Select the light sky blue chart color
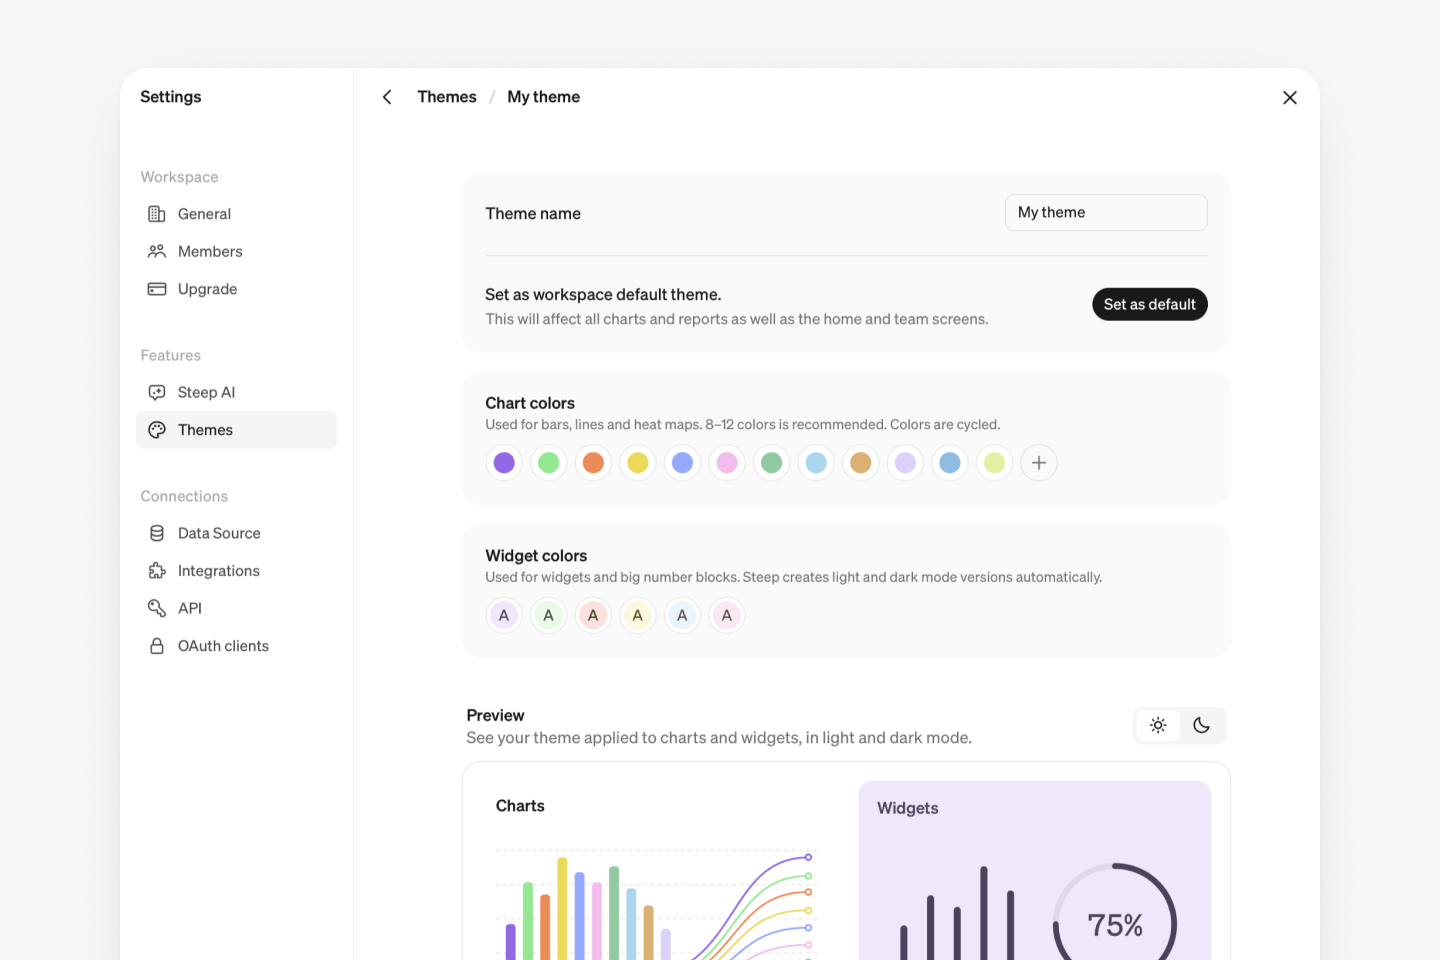The height and width of the screenshot is (960, 1440). (816, 463)
